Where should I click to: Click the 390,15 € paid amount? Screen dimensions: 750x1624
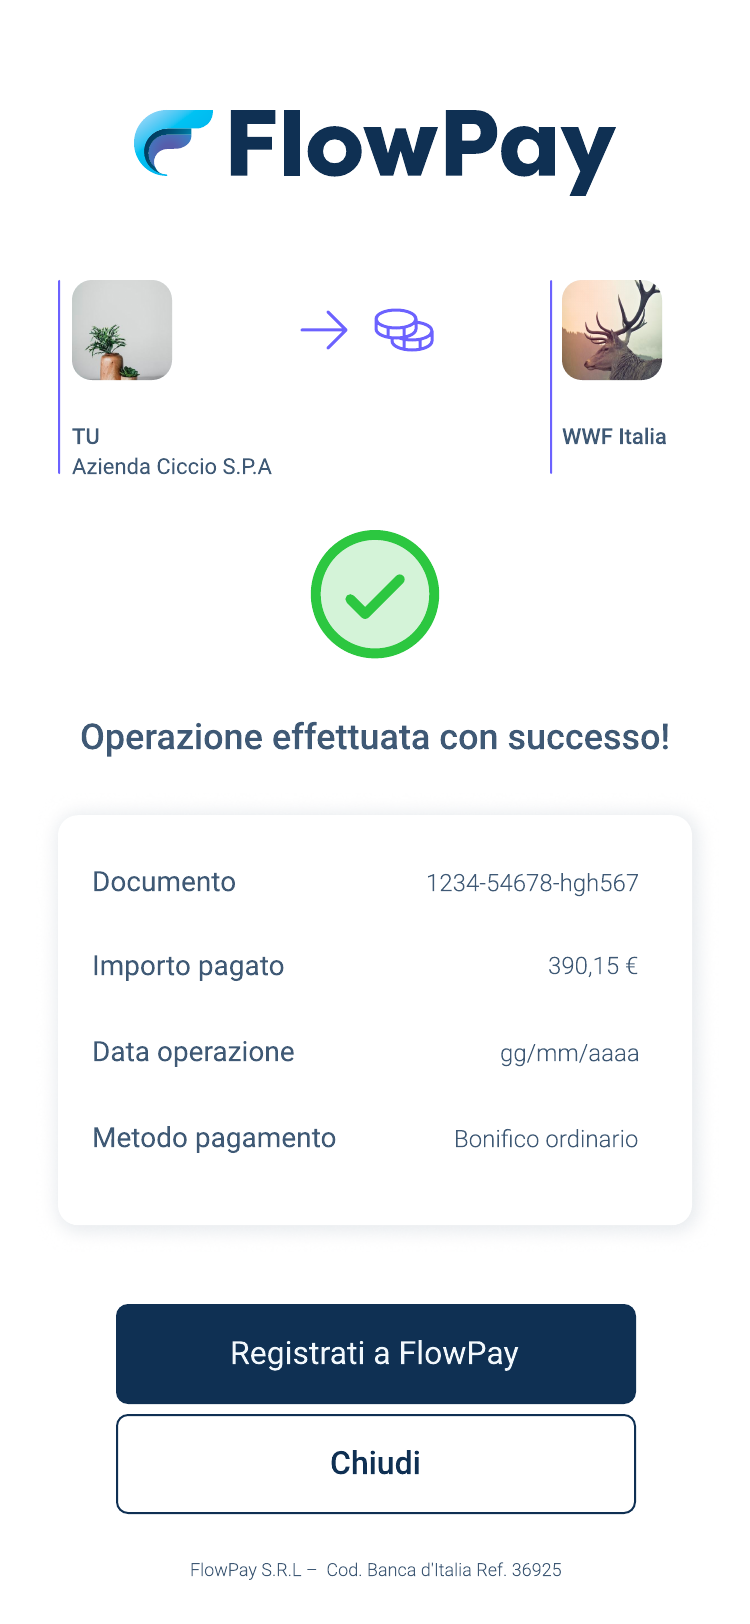pos(593,966)
